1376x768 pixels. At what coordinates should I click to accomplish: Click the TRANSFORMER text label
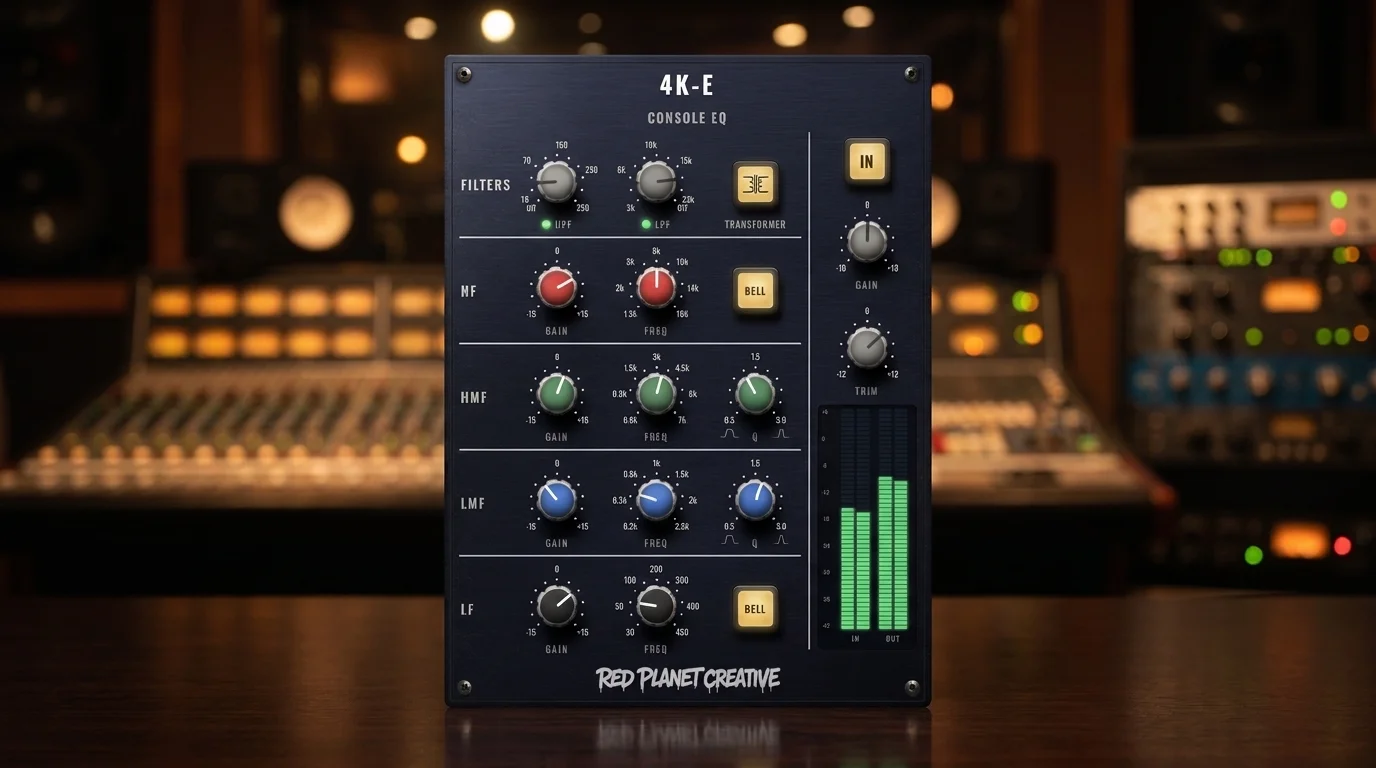tap(755, 225)
